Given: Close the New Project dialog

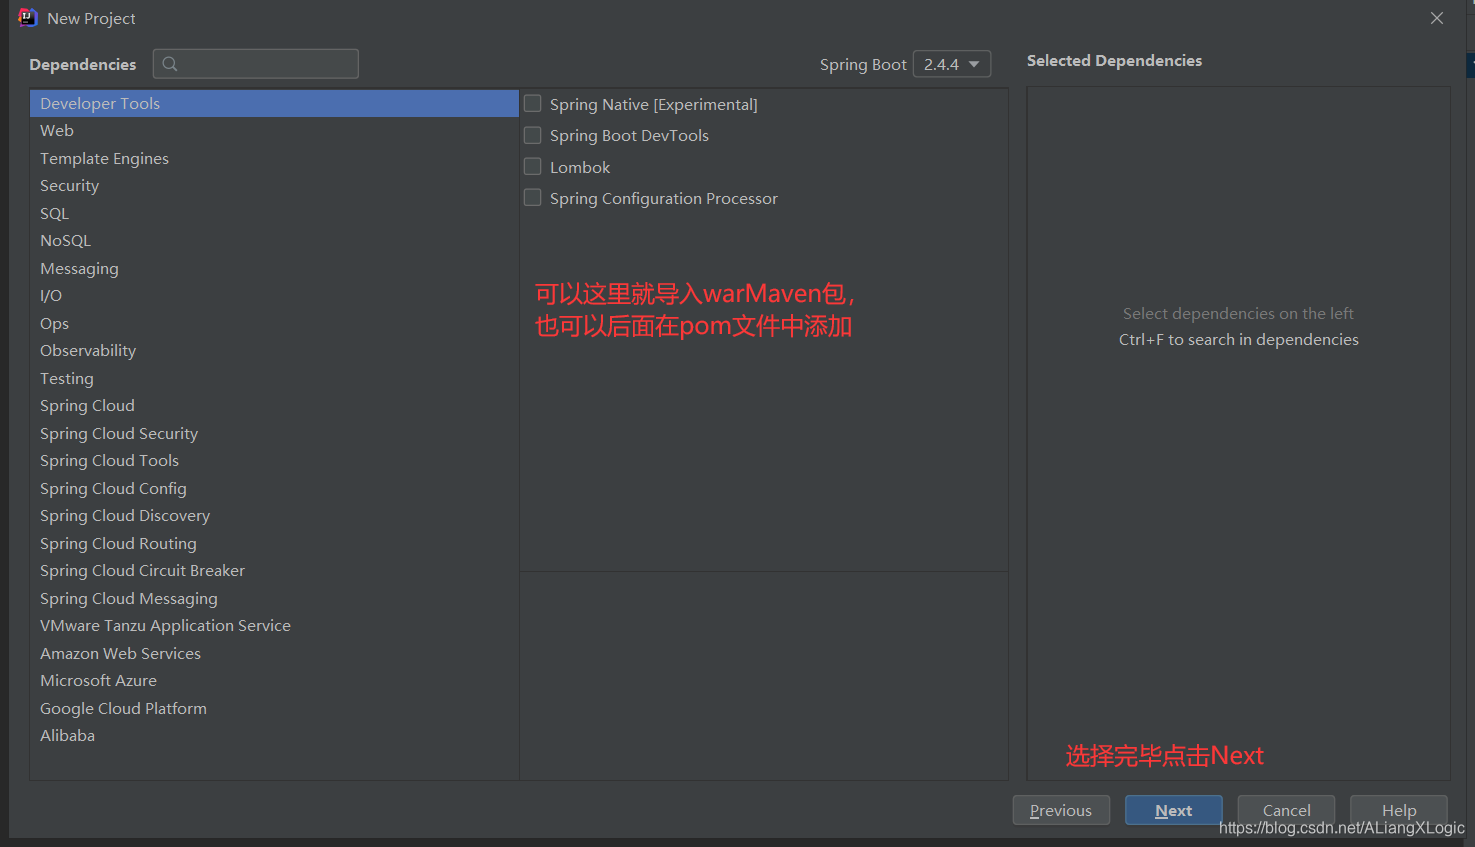Looking at the screenshot, I should 1437,18.
